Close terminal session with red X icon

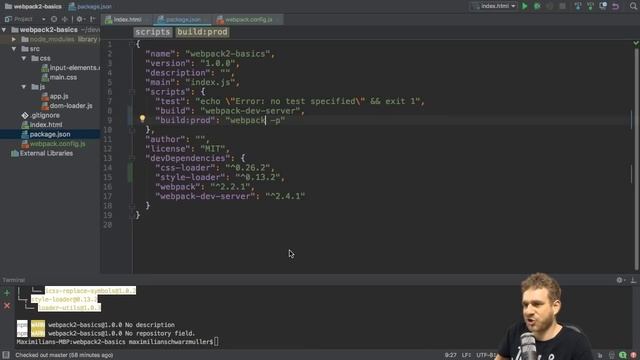7,305
